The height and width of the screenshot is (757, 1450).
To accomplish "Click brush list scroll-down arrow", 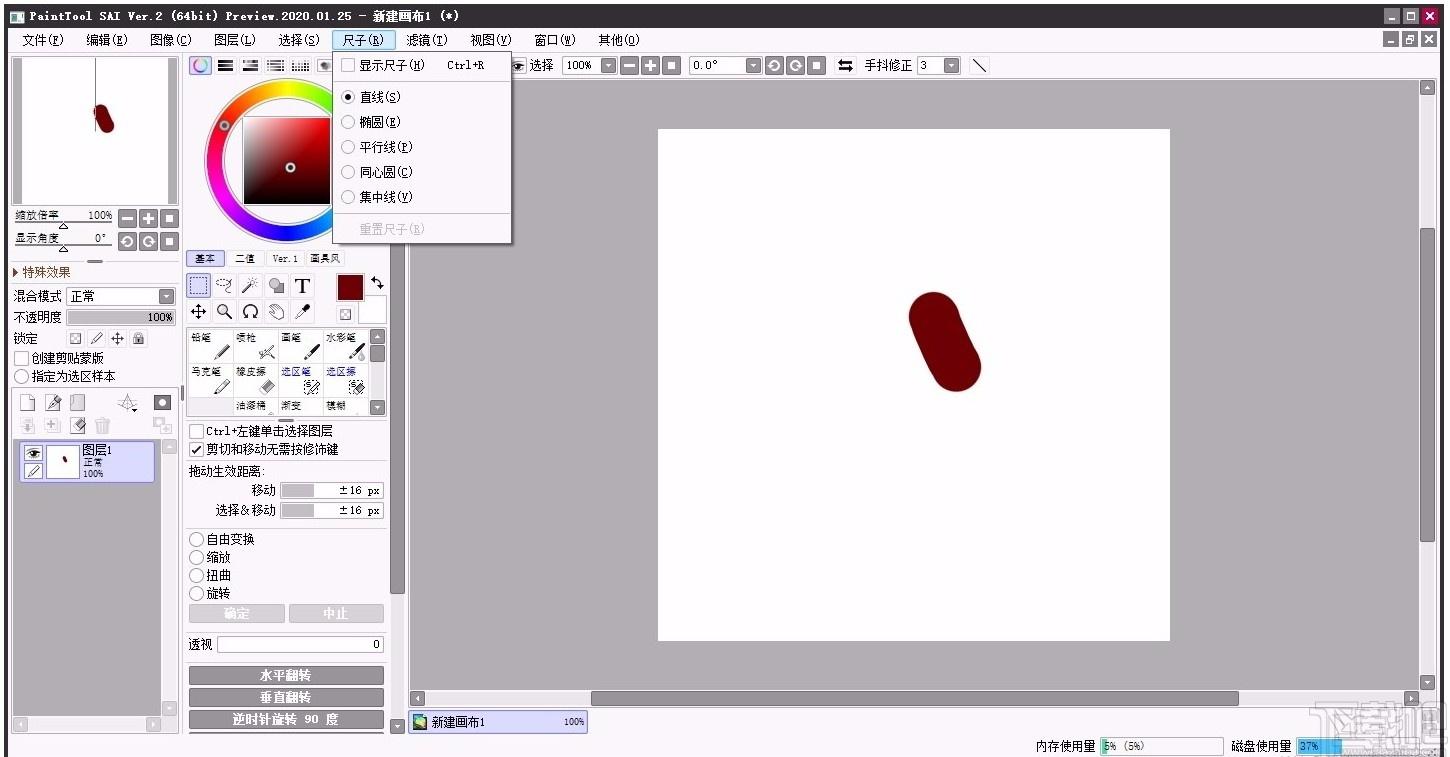I will pyautogui.click(x=377, y=407).
